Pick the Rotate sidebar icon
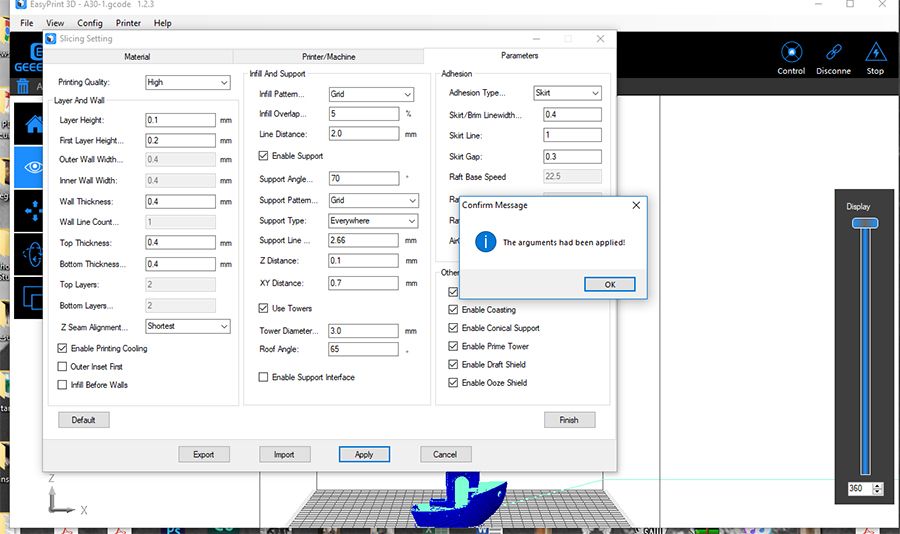 (33, 254)
